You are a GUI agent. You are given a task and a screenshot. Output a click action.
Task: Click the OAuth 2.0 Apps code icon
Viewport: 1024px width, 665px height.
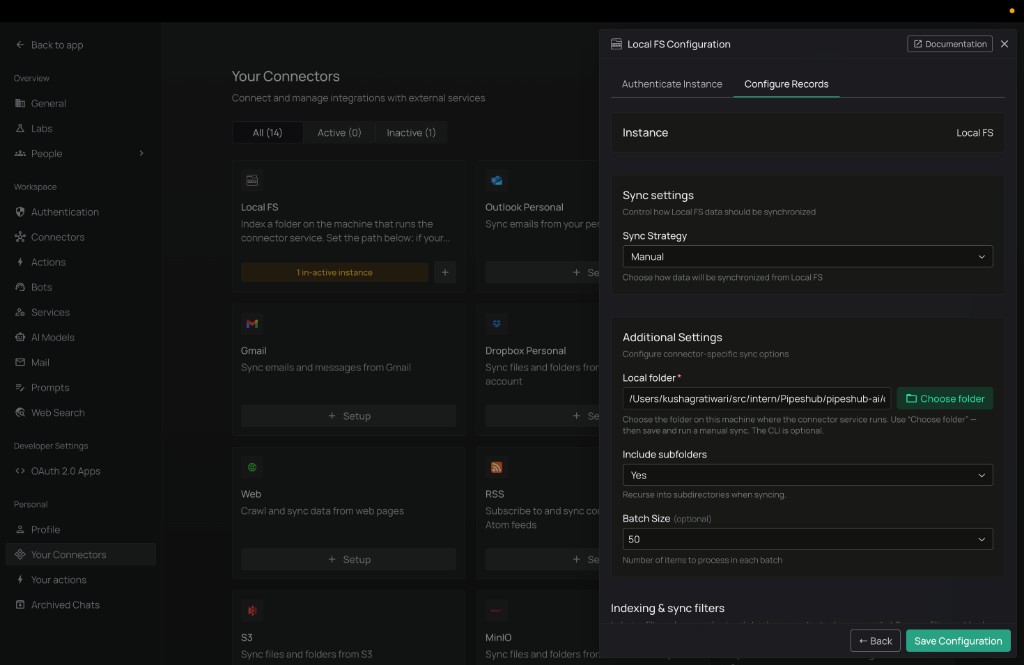(x=20, y=471)
